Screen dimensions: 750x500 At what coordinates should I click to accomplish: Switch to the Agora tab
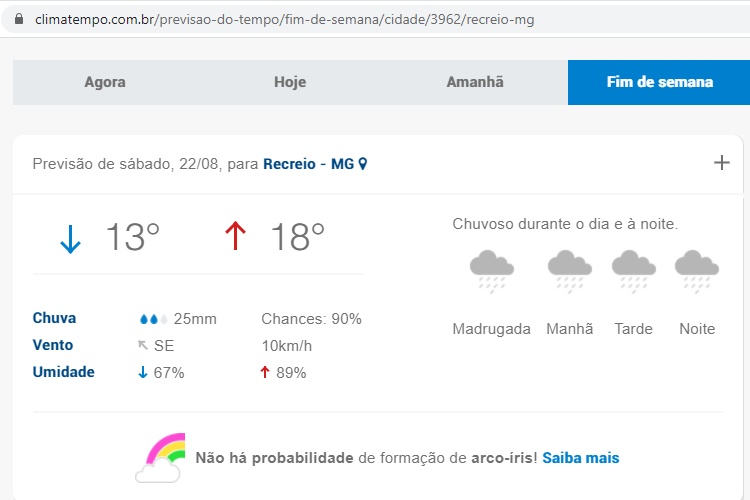105,82
